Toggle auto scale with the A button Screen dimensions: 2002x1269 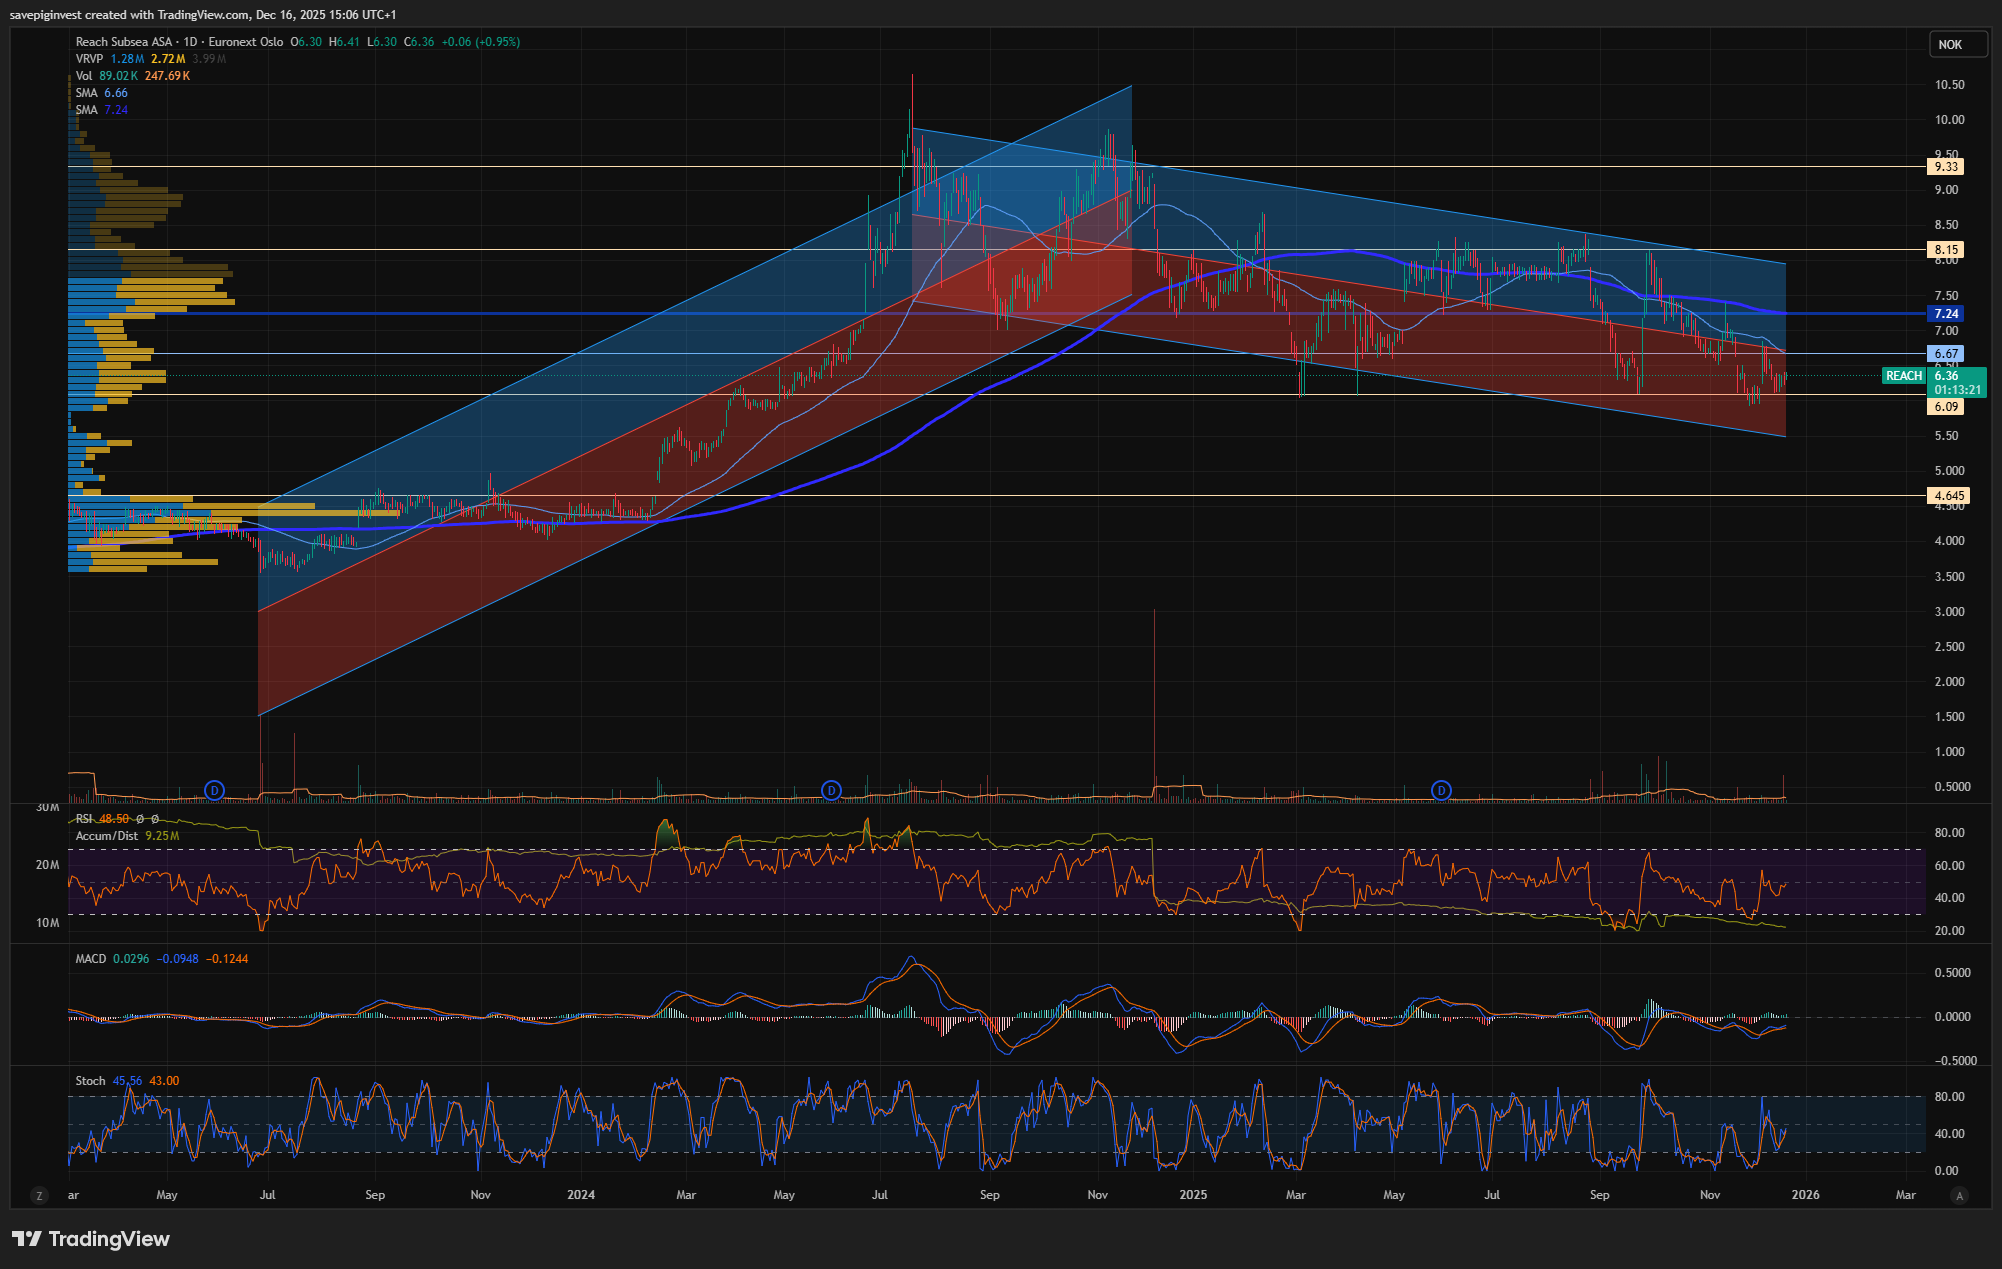click(x=1959, y=1195)
